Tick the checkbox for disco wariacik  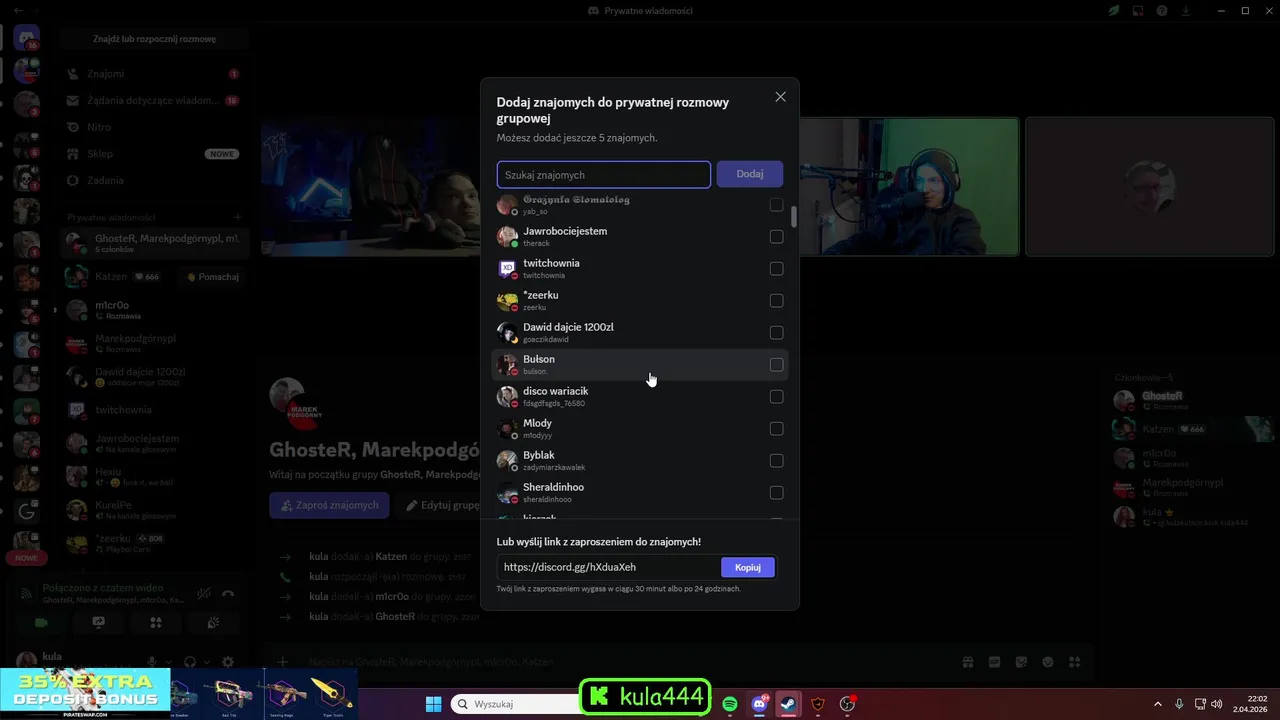tap(776, 397)
